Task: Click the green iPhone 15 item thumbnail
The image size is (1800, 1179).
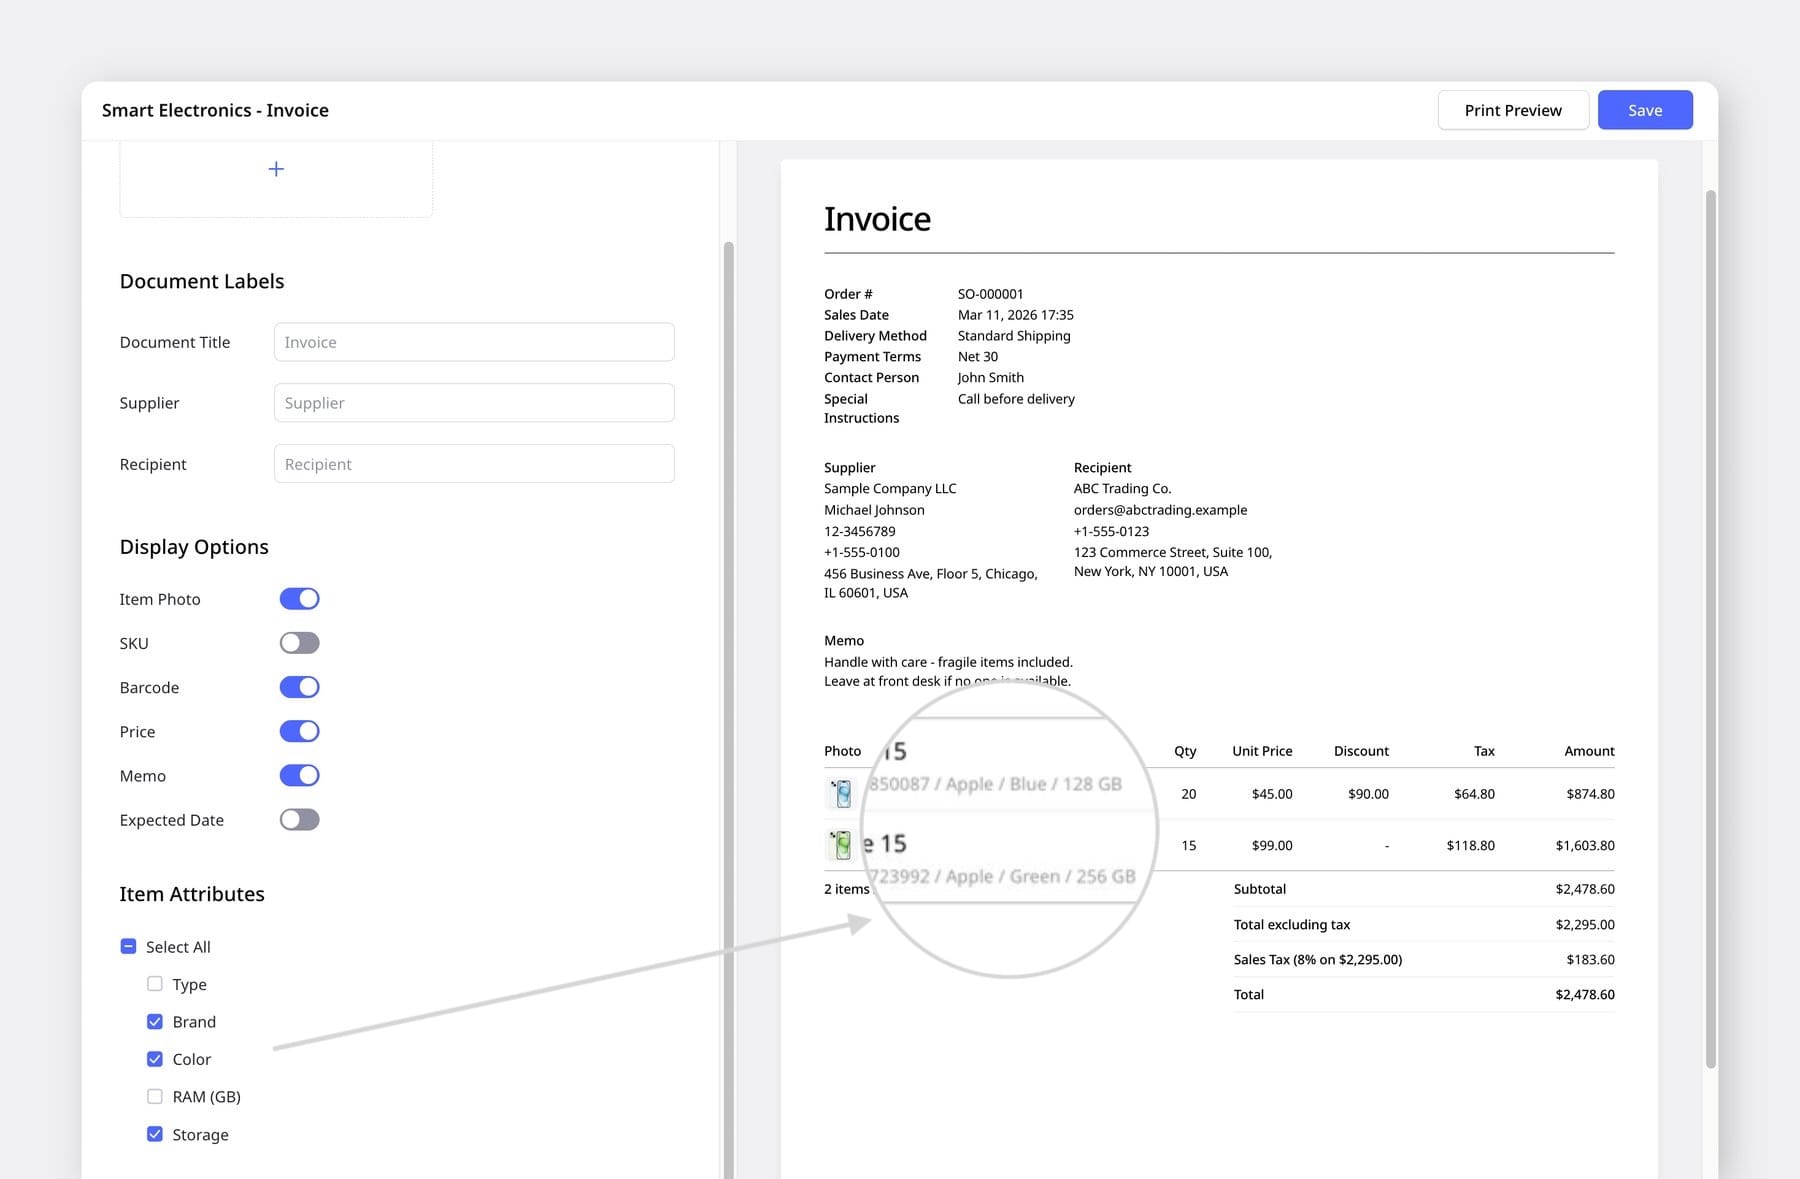Action: pyautogui.click(x=842, y=844)
